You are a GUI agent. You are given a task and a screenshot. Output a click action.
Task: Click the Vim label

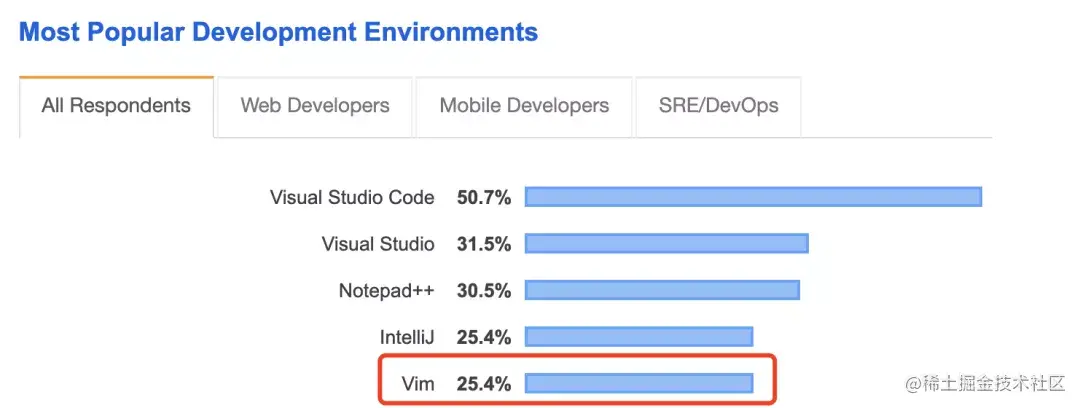pos(418,384)
